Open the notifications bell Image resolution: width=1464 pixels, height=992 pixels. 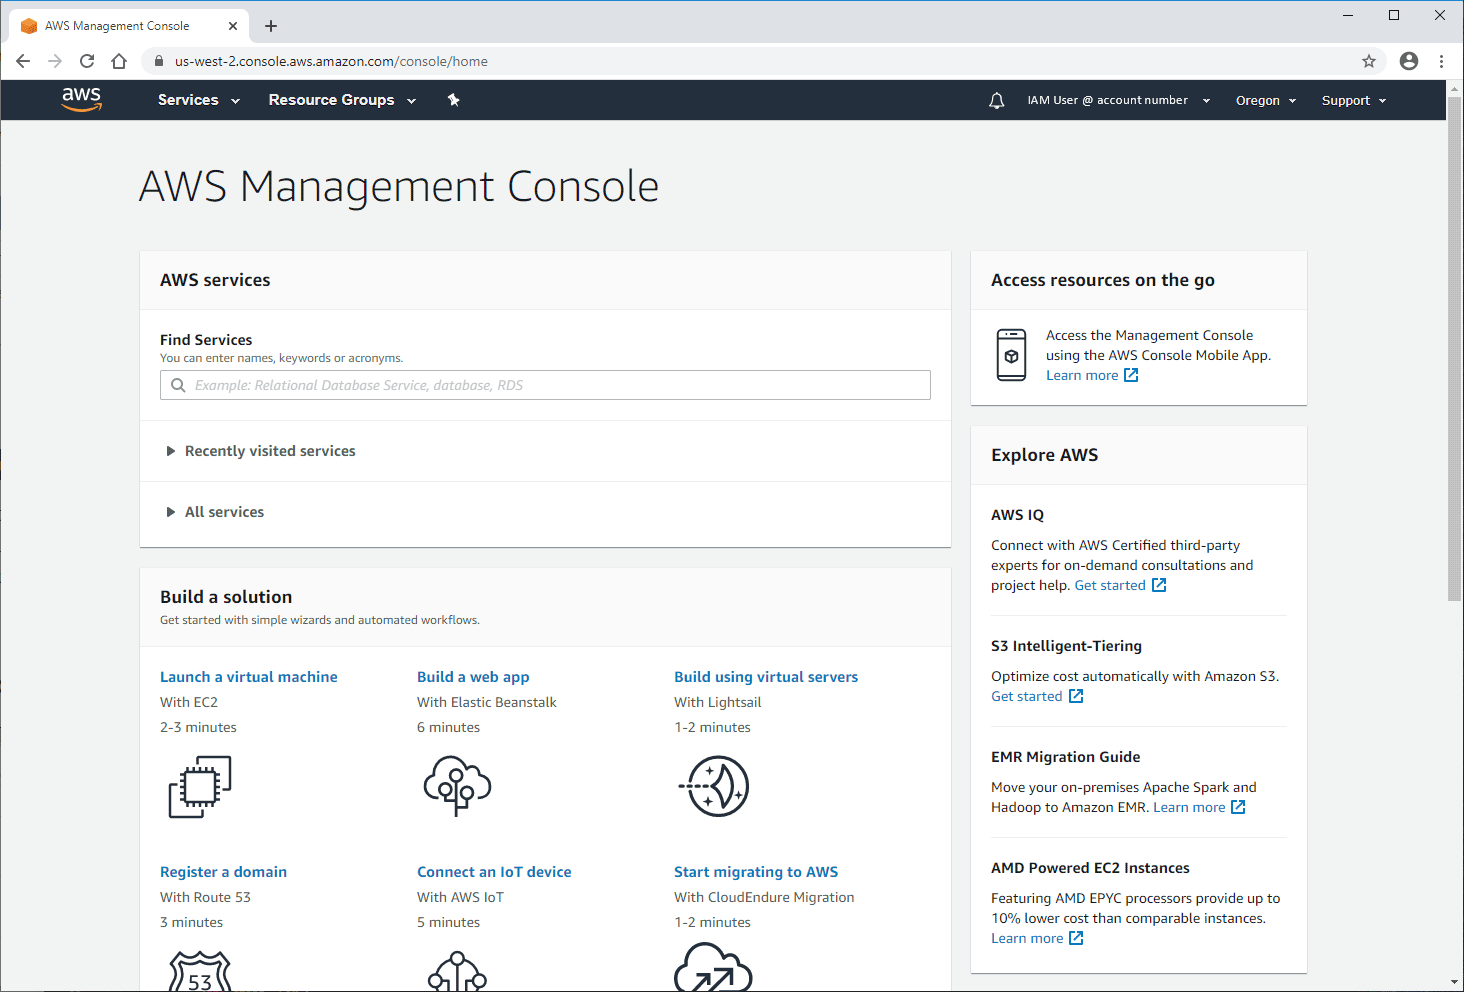tap(996, 100)
